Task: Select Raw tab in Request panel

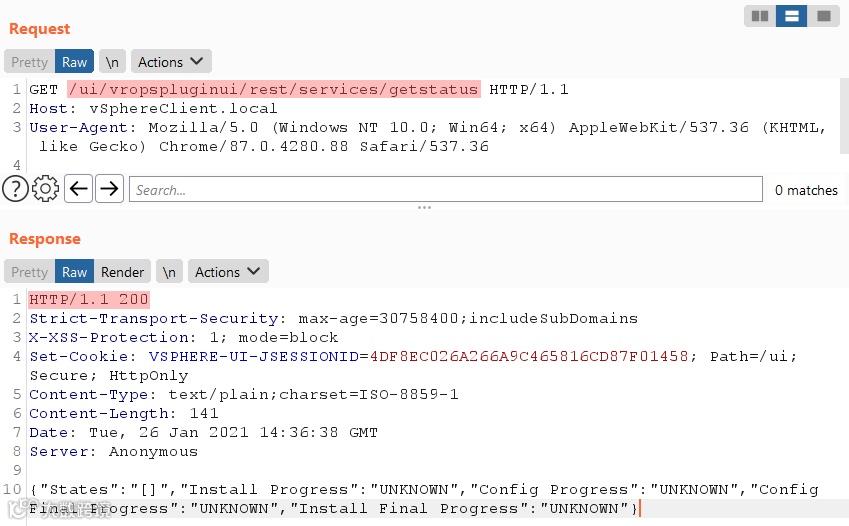Action: click(74, 62)
